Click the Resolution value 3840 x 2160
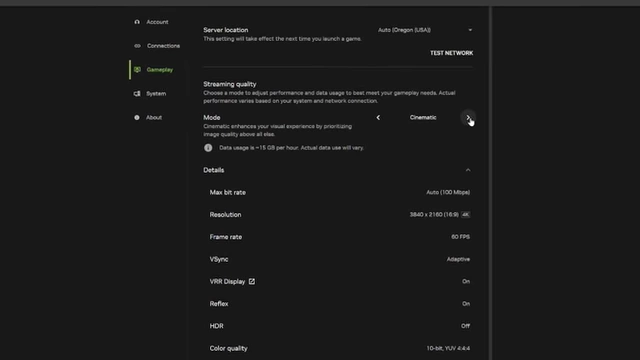Image resolution: width=640 pixels, height=360 pixels. click(434, 215)
